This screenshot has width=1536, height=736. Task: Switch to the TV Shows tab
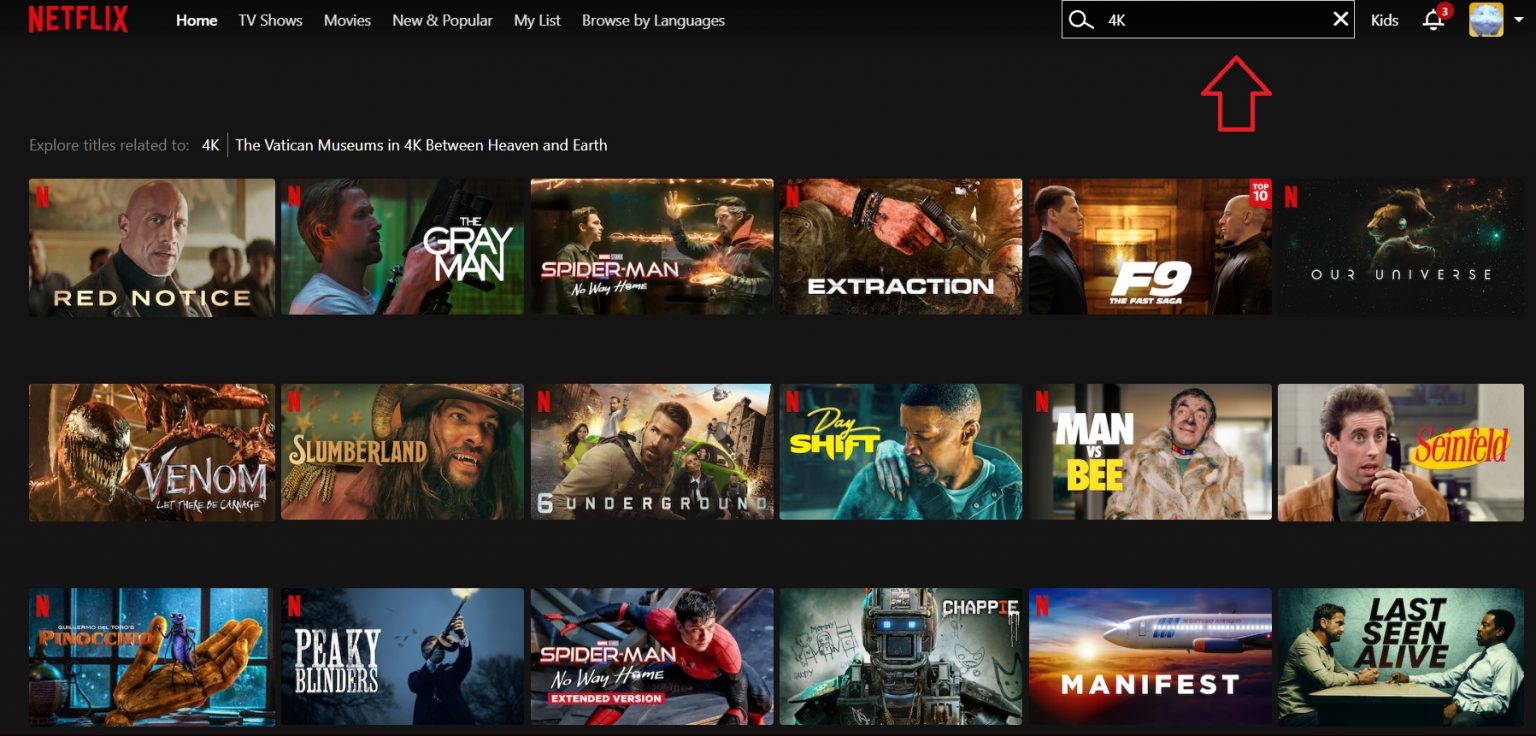coord(269,20)
